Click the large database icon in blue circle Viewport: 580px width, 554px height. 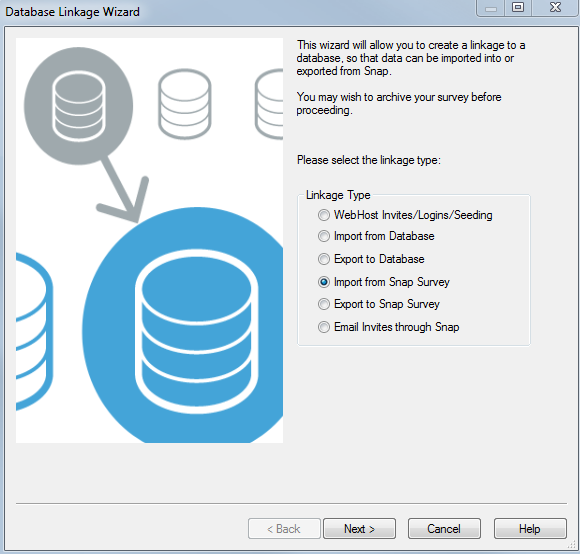pos(196,331)
